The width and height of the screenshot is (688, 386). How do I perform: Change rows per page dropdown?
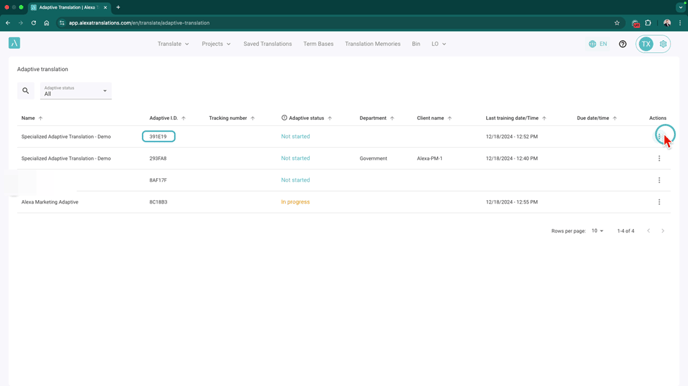(x=597, y=231)
